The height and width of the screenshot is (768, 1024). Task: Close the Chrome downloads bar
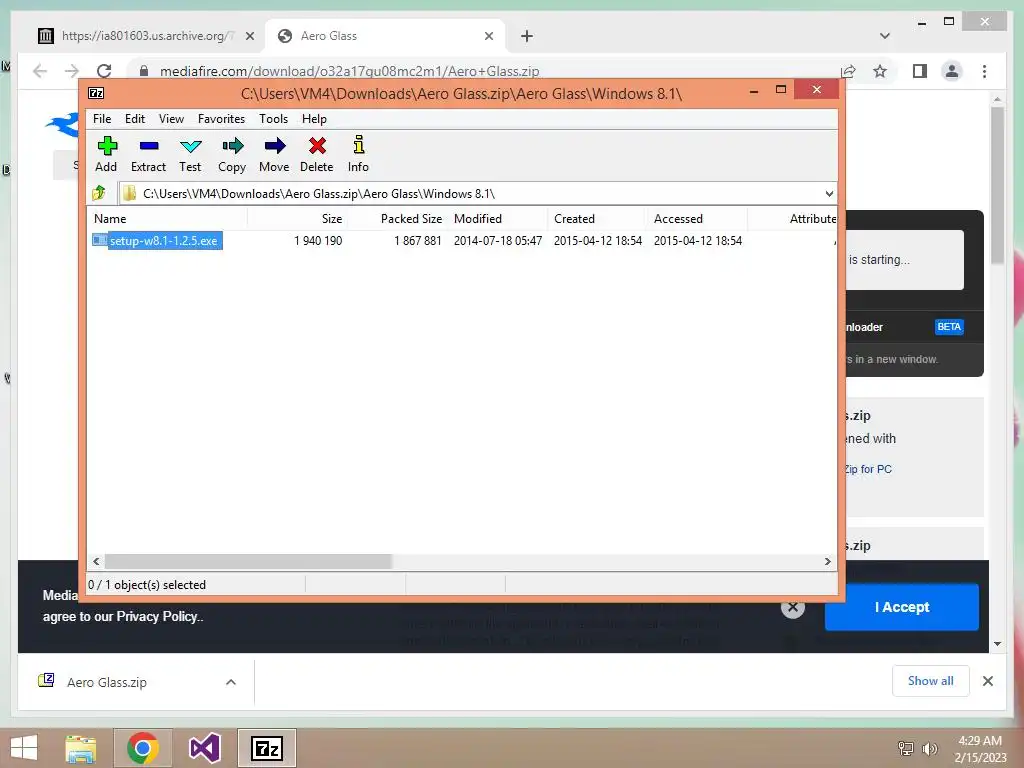(987, 681)
